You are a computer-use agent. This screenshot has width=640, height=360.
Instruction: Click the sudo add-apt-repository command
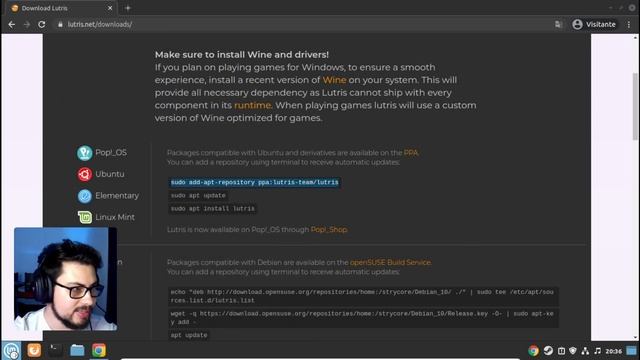[254, 182]
